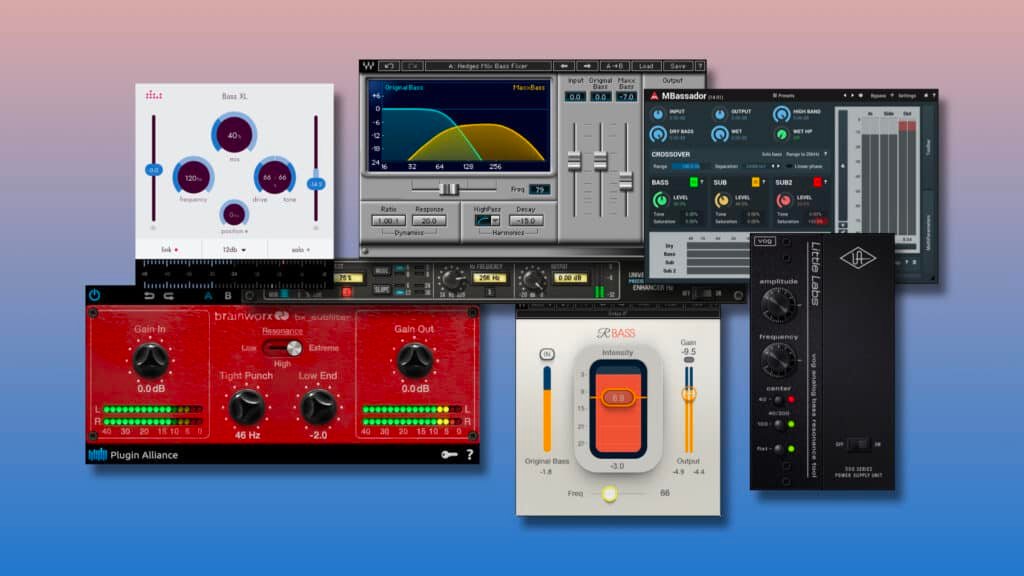Click the Gain In knob on bx_subfilter

coord(150,361)
